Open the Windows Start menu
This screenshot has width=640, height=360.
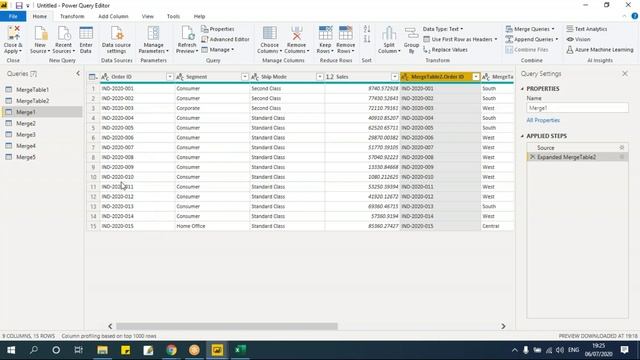(11, 350)
